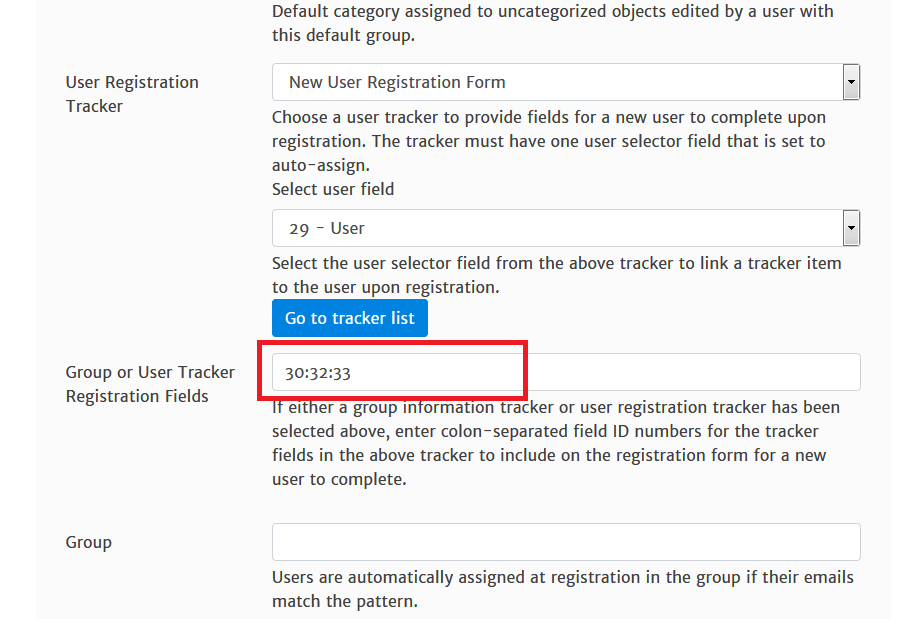Click into the empty Group pattern field

tap(566, 542)
